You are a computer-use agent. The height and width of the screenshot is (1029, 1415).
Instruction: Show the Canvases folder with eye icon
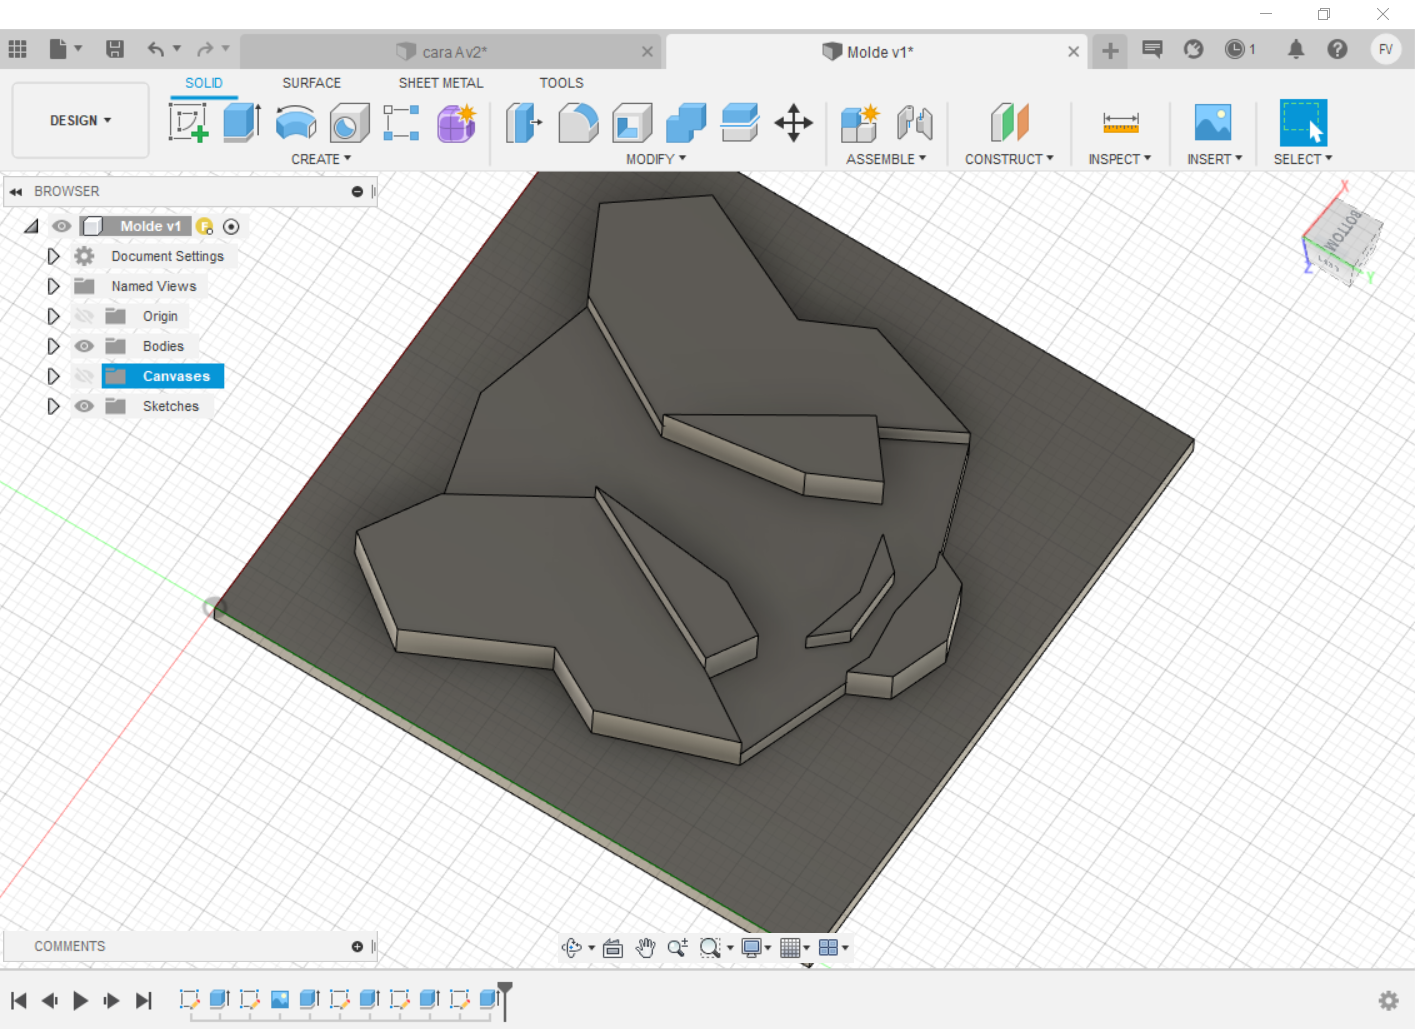click(x=85, y=376)
